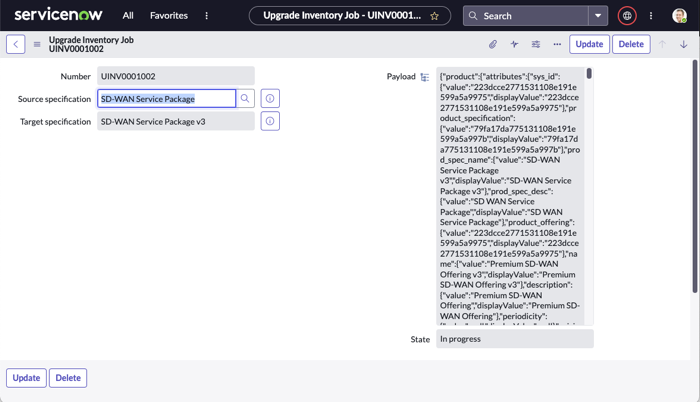Click the attachments paperclip icon

coord(493,44)
